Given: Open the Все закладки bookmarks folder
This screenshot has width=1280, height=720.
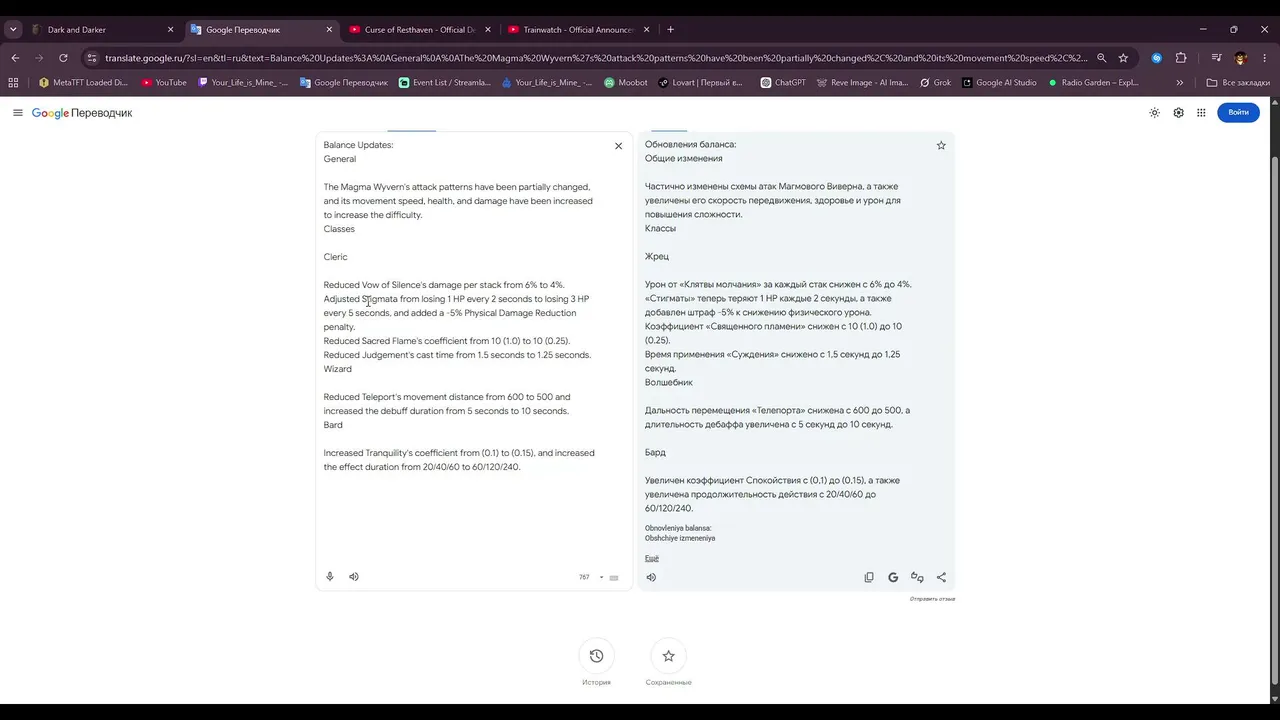Looking at the screenshot, I should coord(1238,83).
